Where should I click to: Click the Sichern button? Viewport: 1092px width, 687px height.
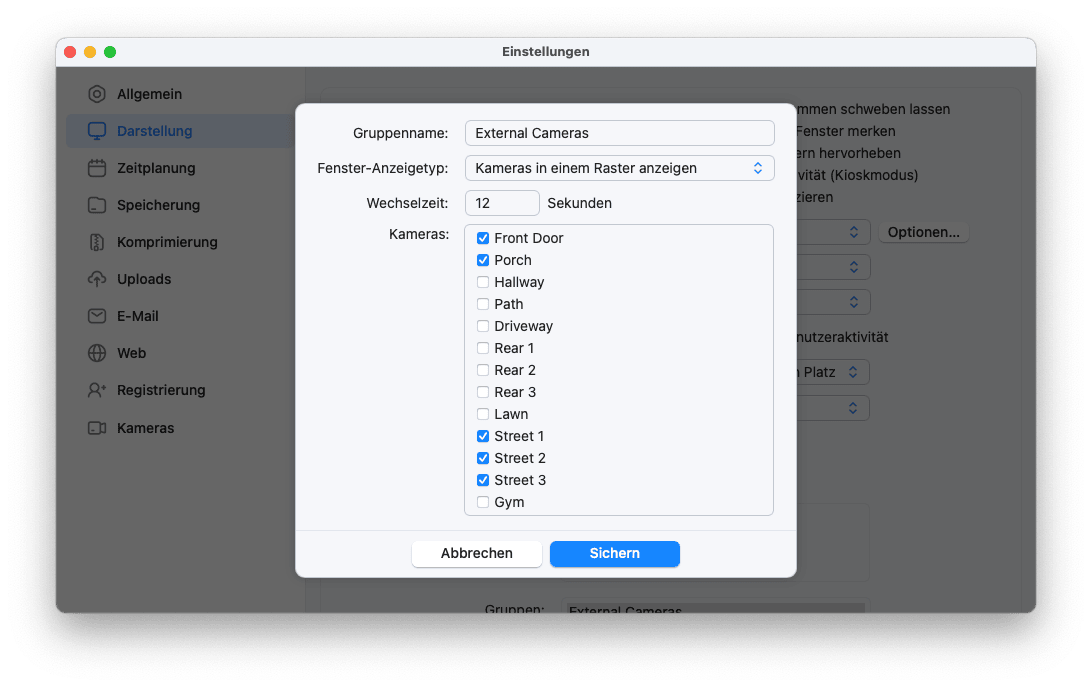pyautogui.click(x=614, y=553)
